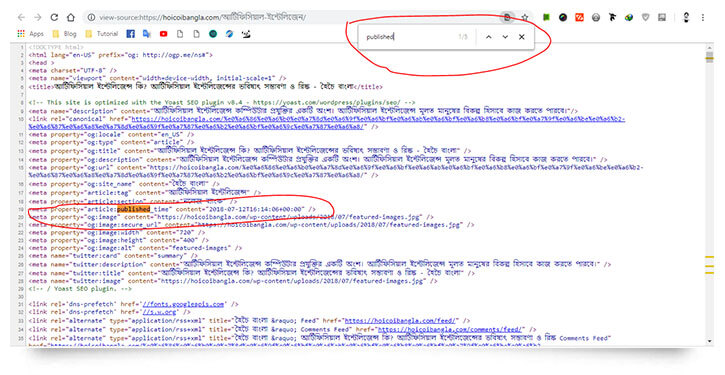Open the black figure bookmark icon
The image size is (725, 375).
pyautogui.click(x=246, y=34)
